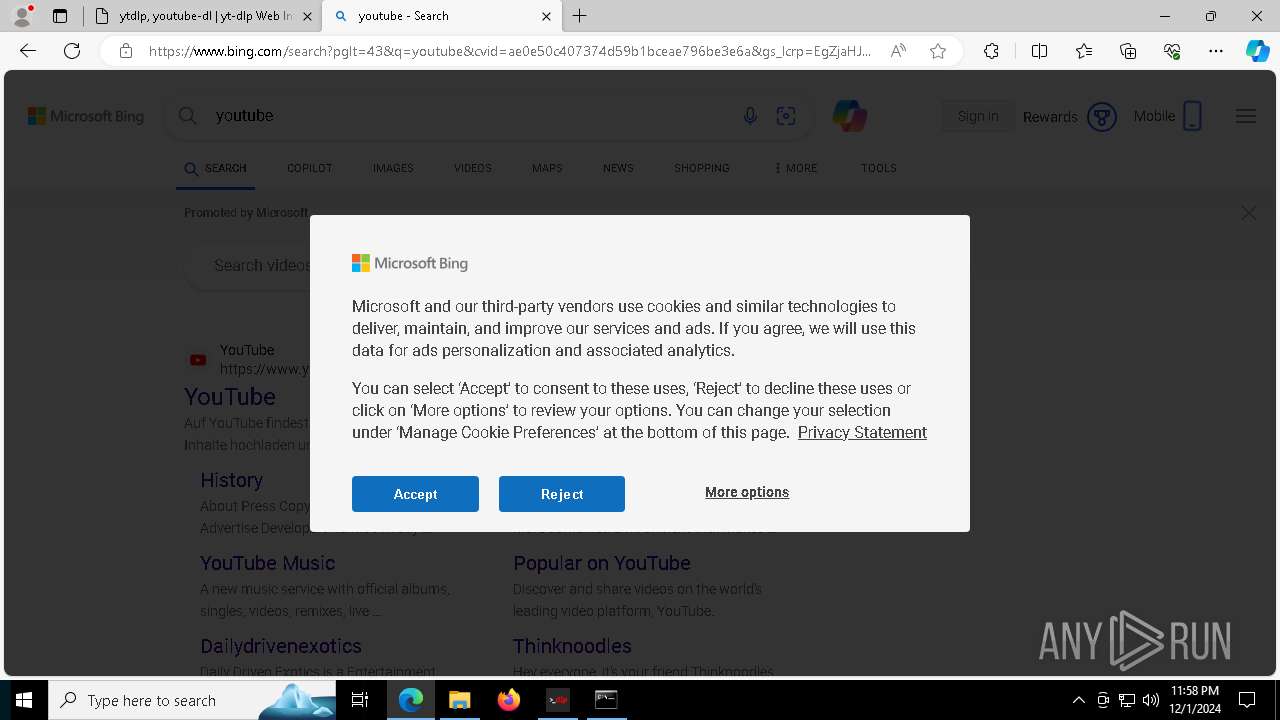1280x720 pixels.
Task: Click the Microsoft Bing logo
Action: [x=86, y=116]
